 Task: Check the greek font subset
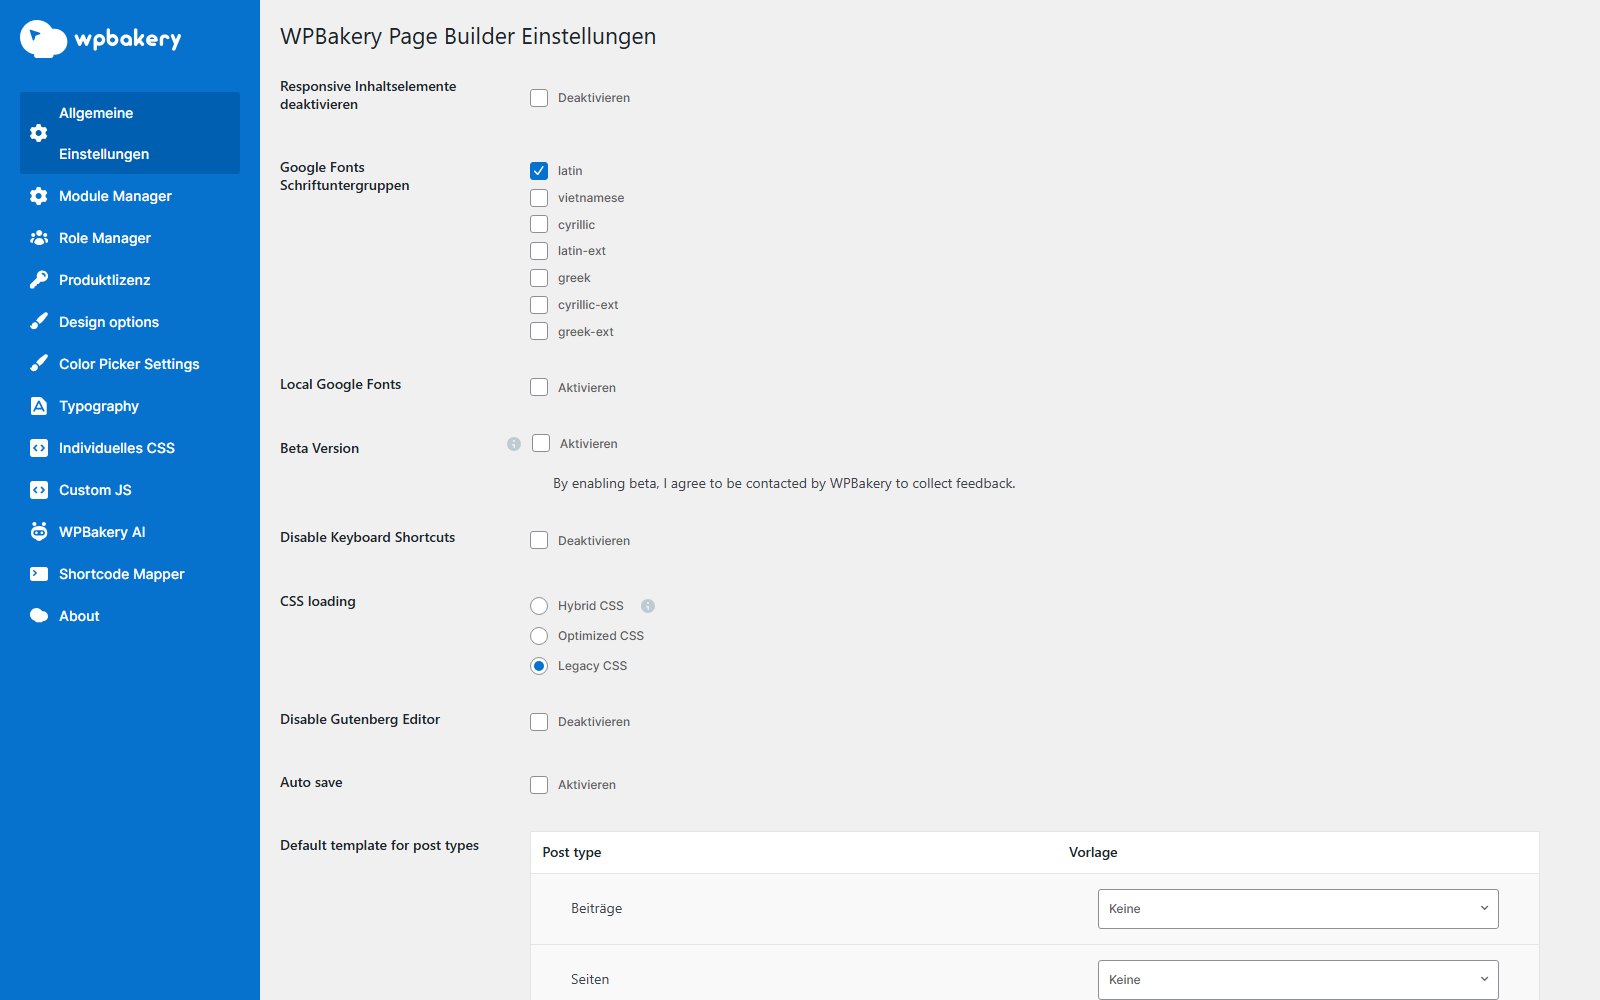539,278
